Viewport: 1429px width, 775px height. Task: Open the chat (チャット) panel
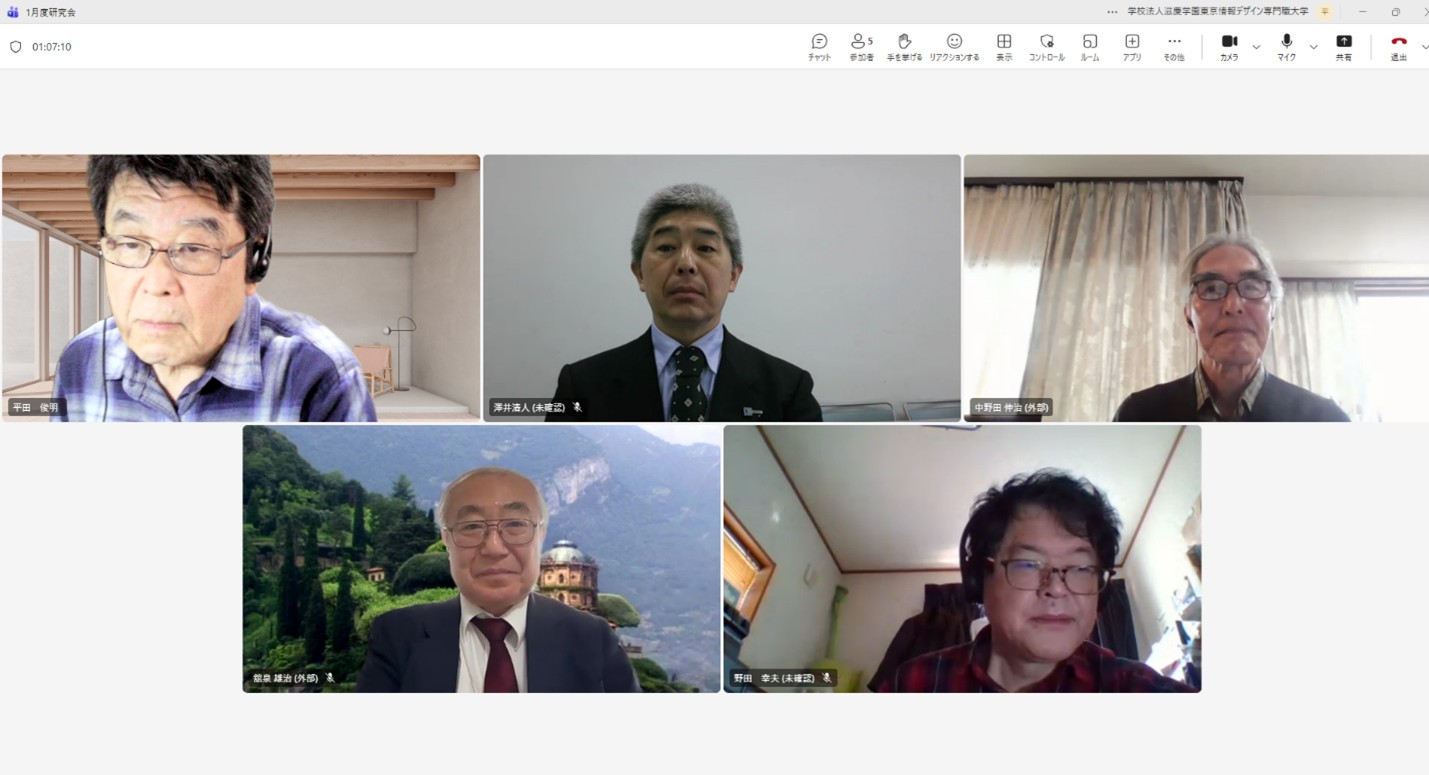click(819, 46)
